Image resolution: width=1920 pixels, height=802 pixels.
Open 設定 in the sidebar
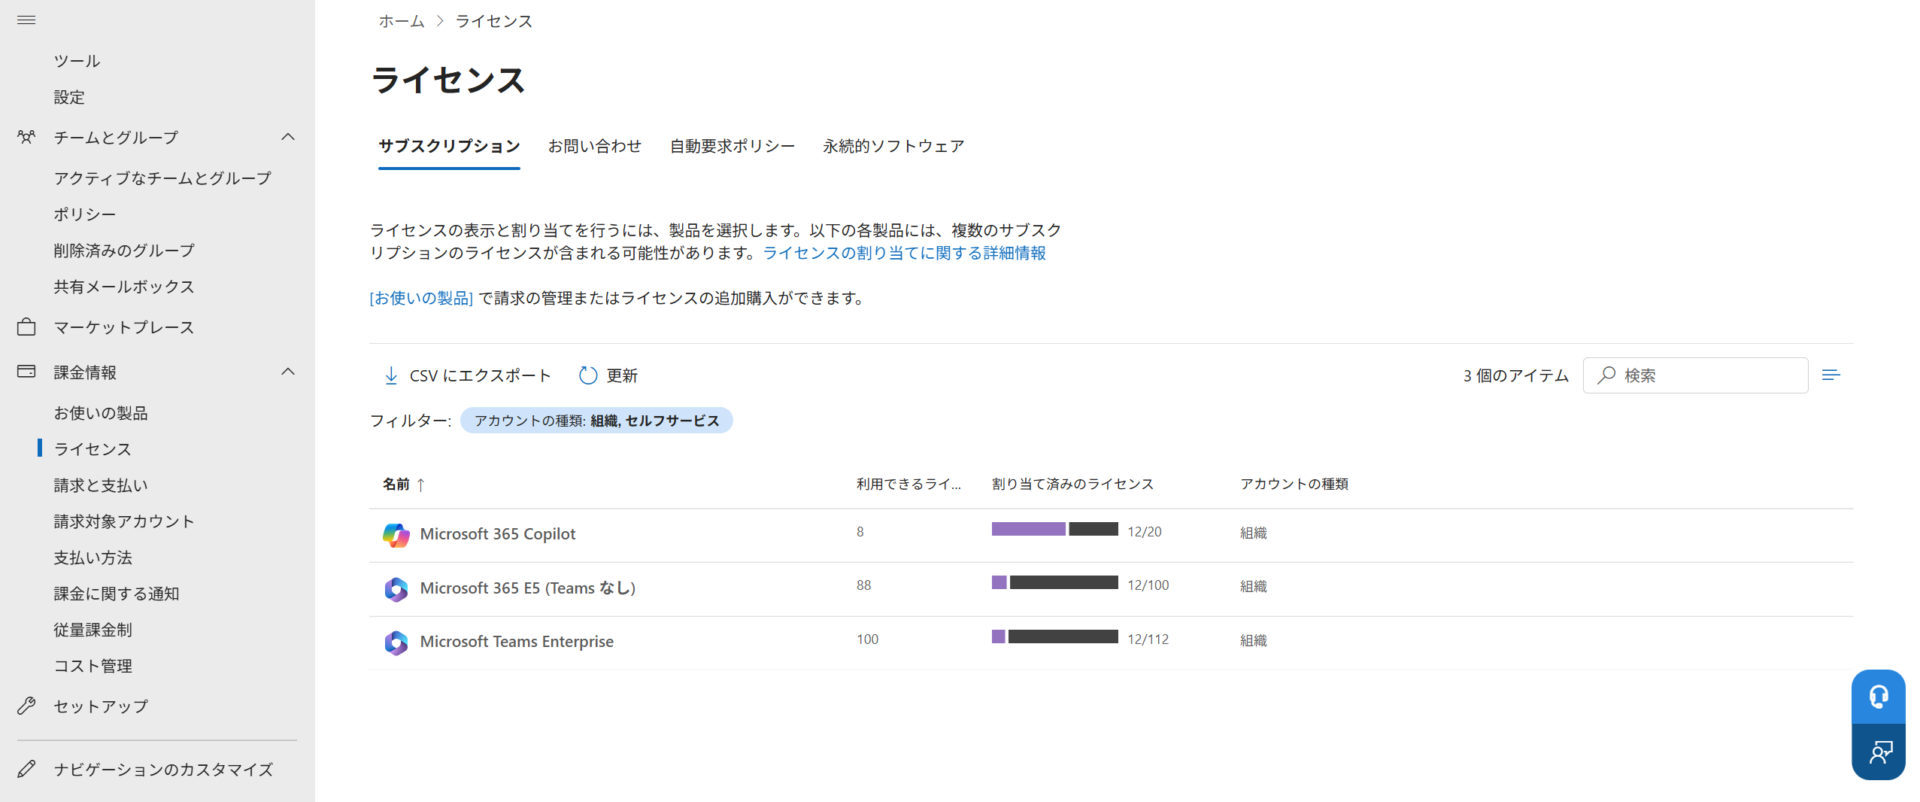pos(69,97)
